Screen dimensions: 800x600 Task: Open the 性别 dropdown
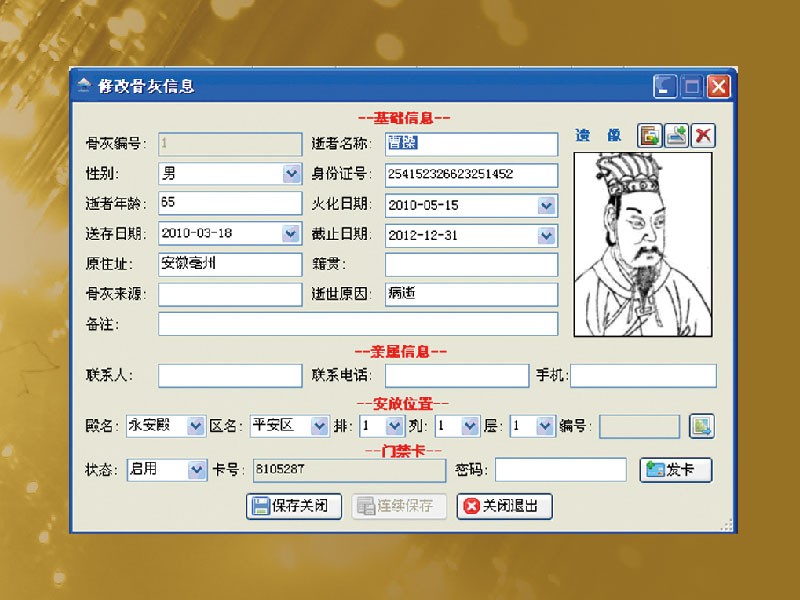(291, 173)
